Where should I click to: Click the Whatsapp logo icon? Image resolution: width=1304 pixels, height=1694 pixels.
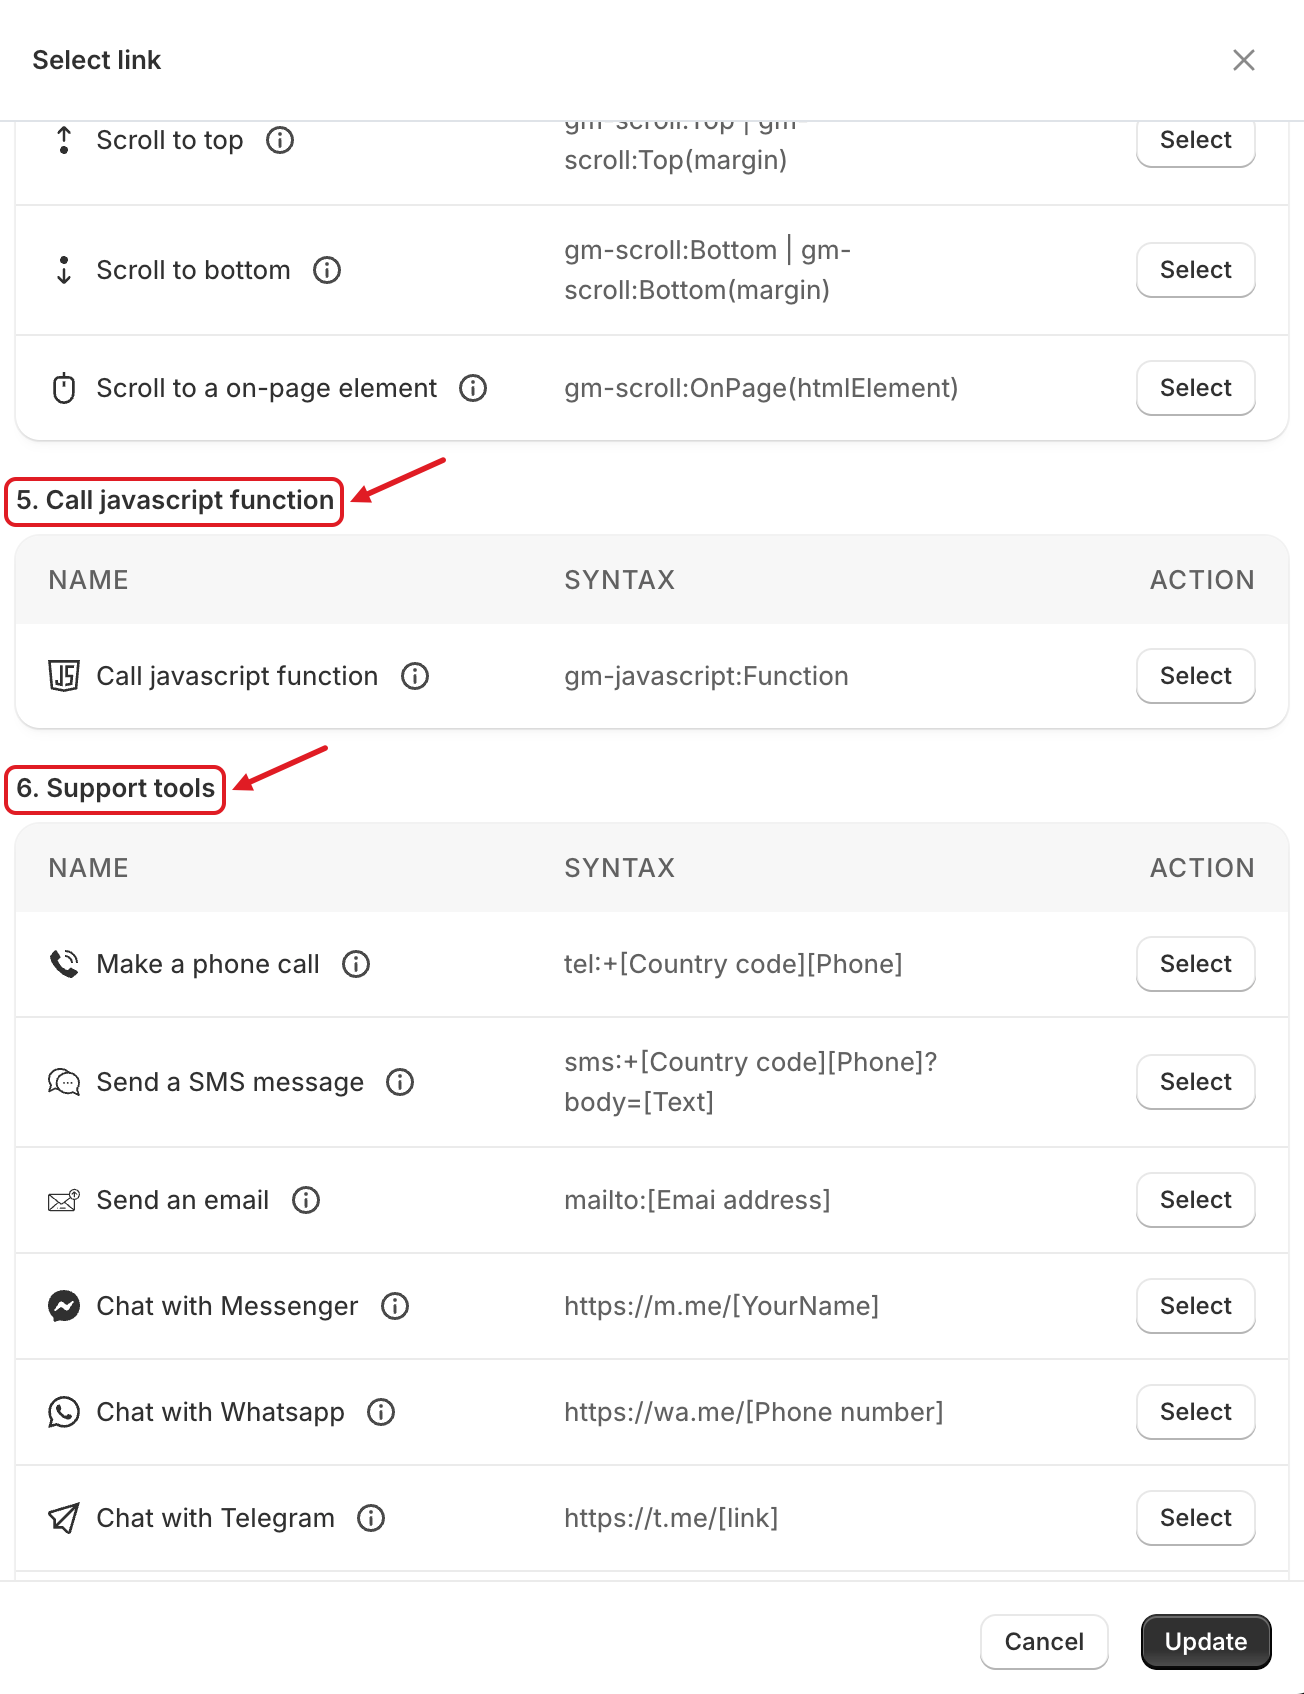pyautogui.click(x=64, y=1412)
